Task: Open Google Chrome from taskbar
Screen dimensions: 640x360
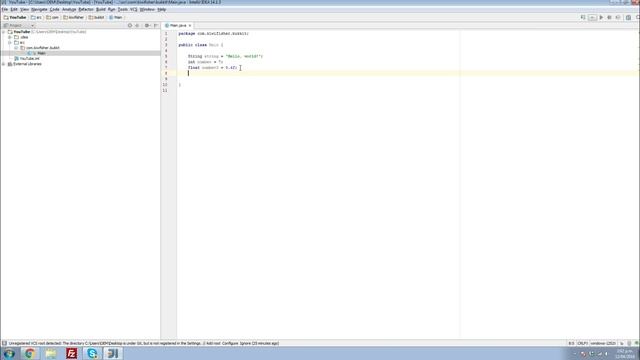Action: click(x=29, y=353)
